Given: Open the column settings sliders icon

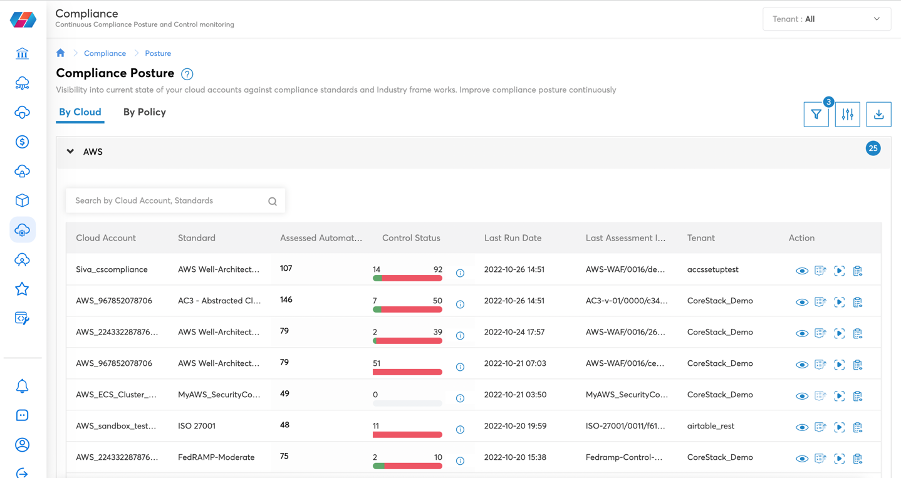Looking at the screenshot, I should tap(848, 115).
